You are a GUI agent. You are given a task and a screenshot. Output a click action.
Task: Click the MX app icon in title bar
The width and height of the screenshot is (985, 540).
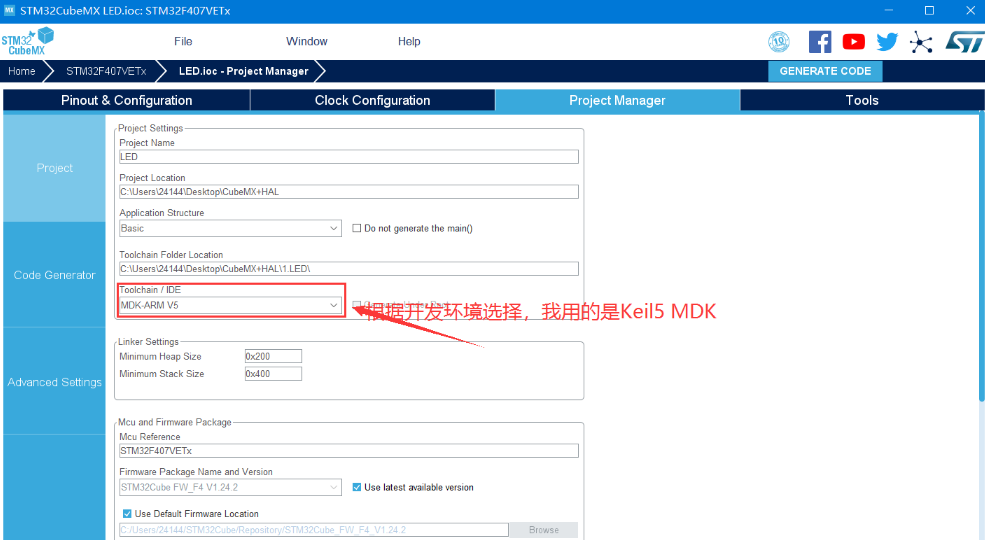point(9,10)
